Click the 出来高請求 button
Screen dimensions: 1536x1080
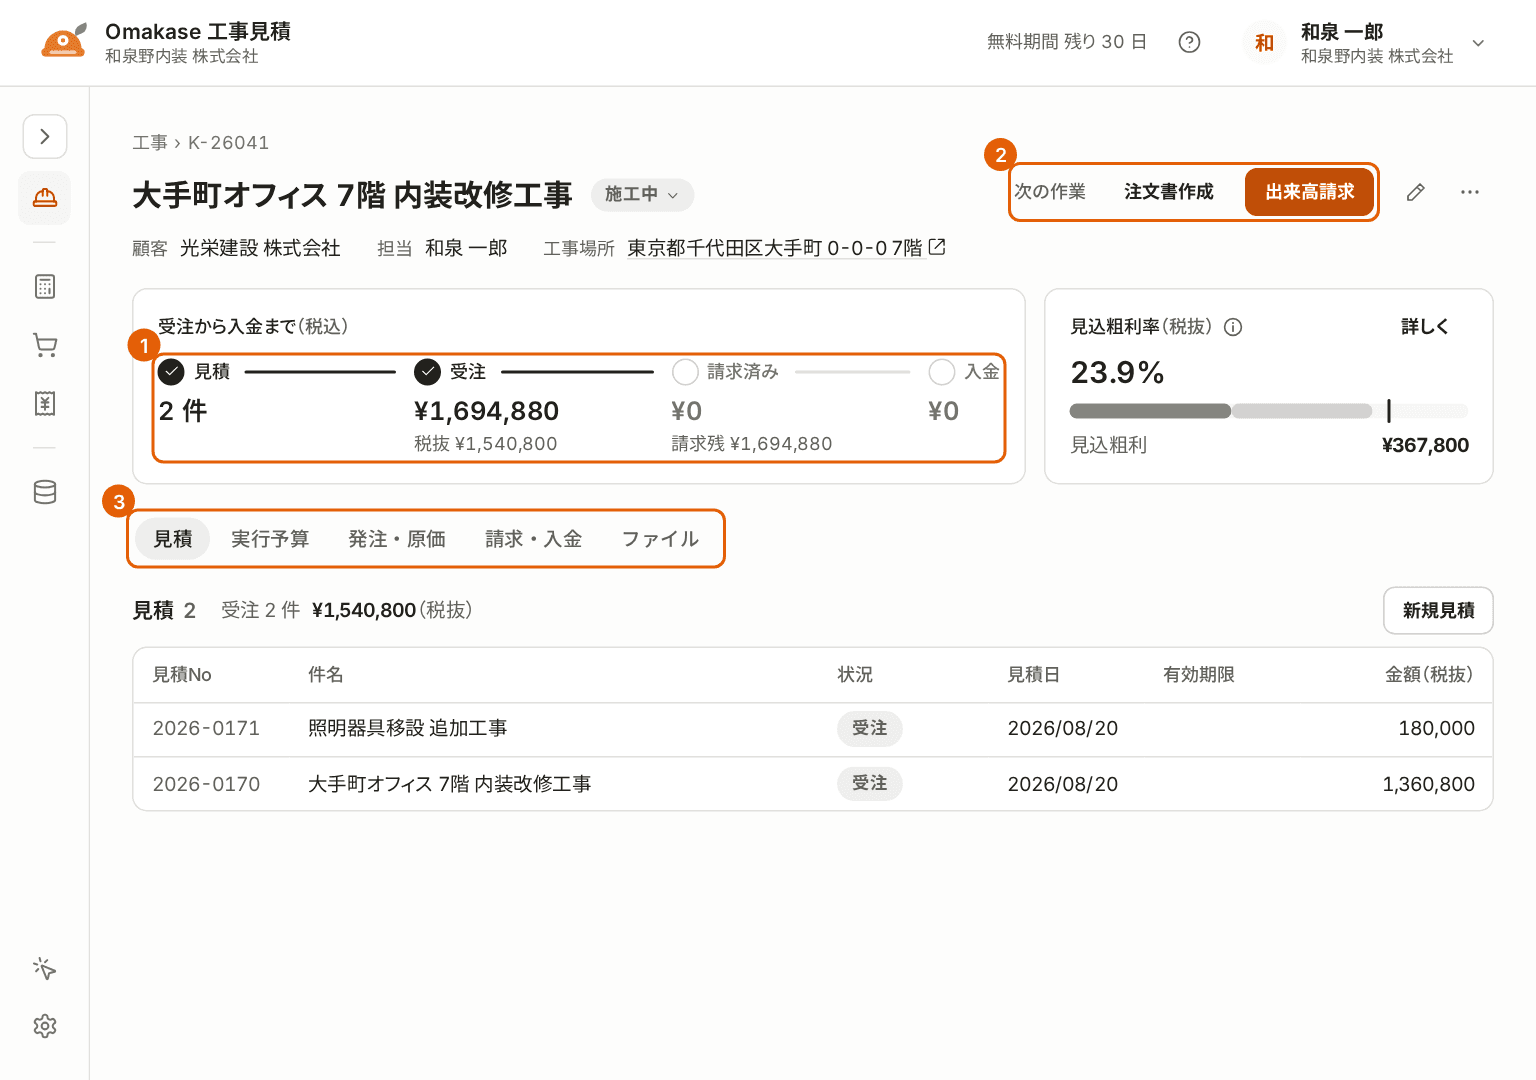click(1309, 192)
